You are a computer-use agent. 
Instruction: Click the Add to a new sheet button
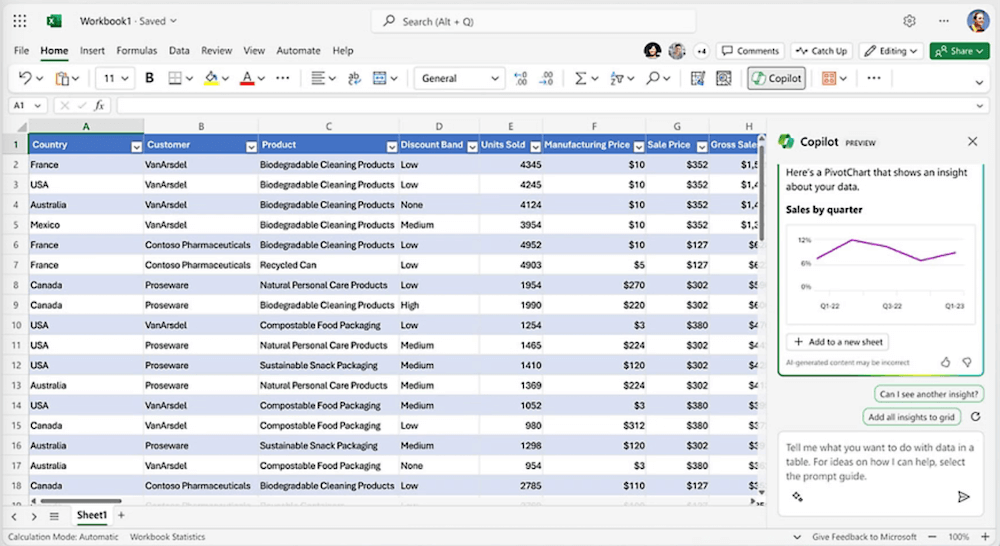point(836,341)
